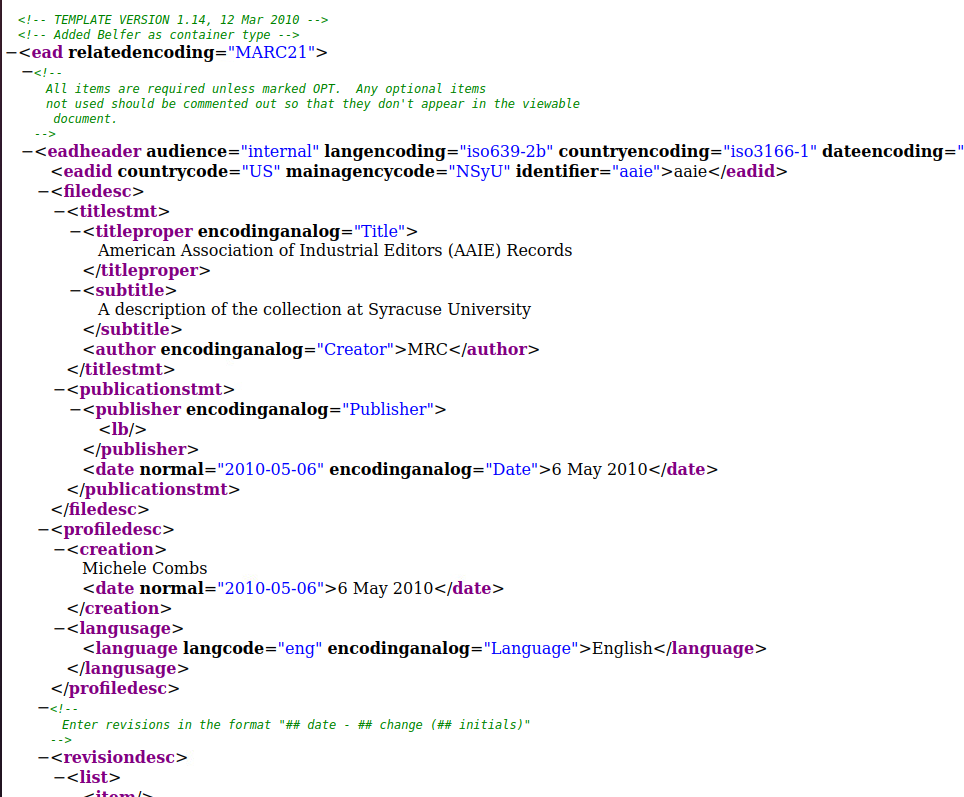Click the lb element inside publisher
The height and width of the screenshot is (797, 964).
tap(123, 430)
